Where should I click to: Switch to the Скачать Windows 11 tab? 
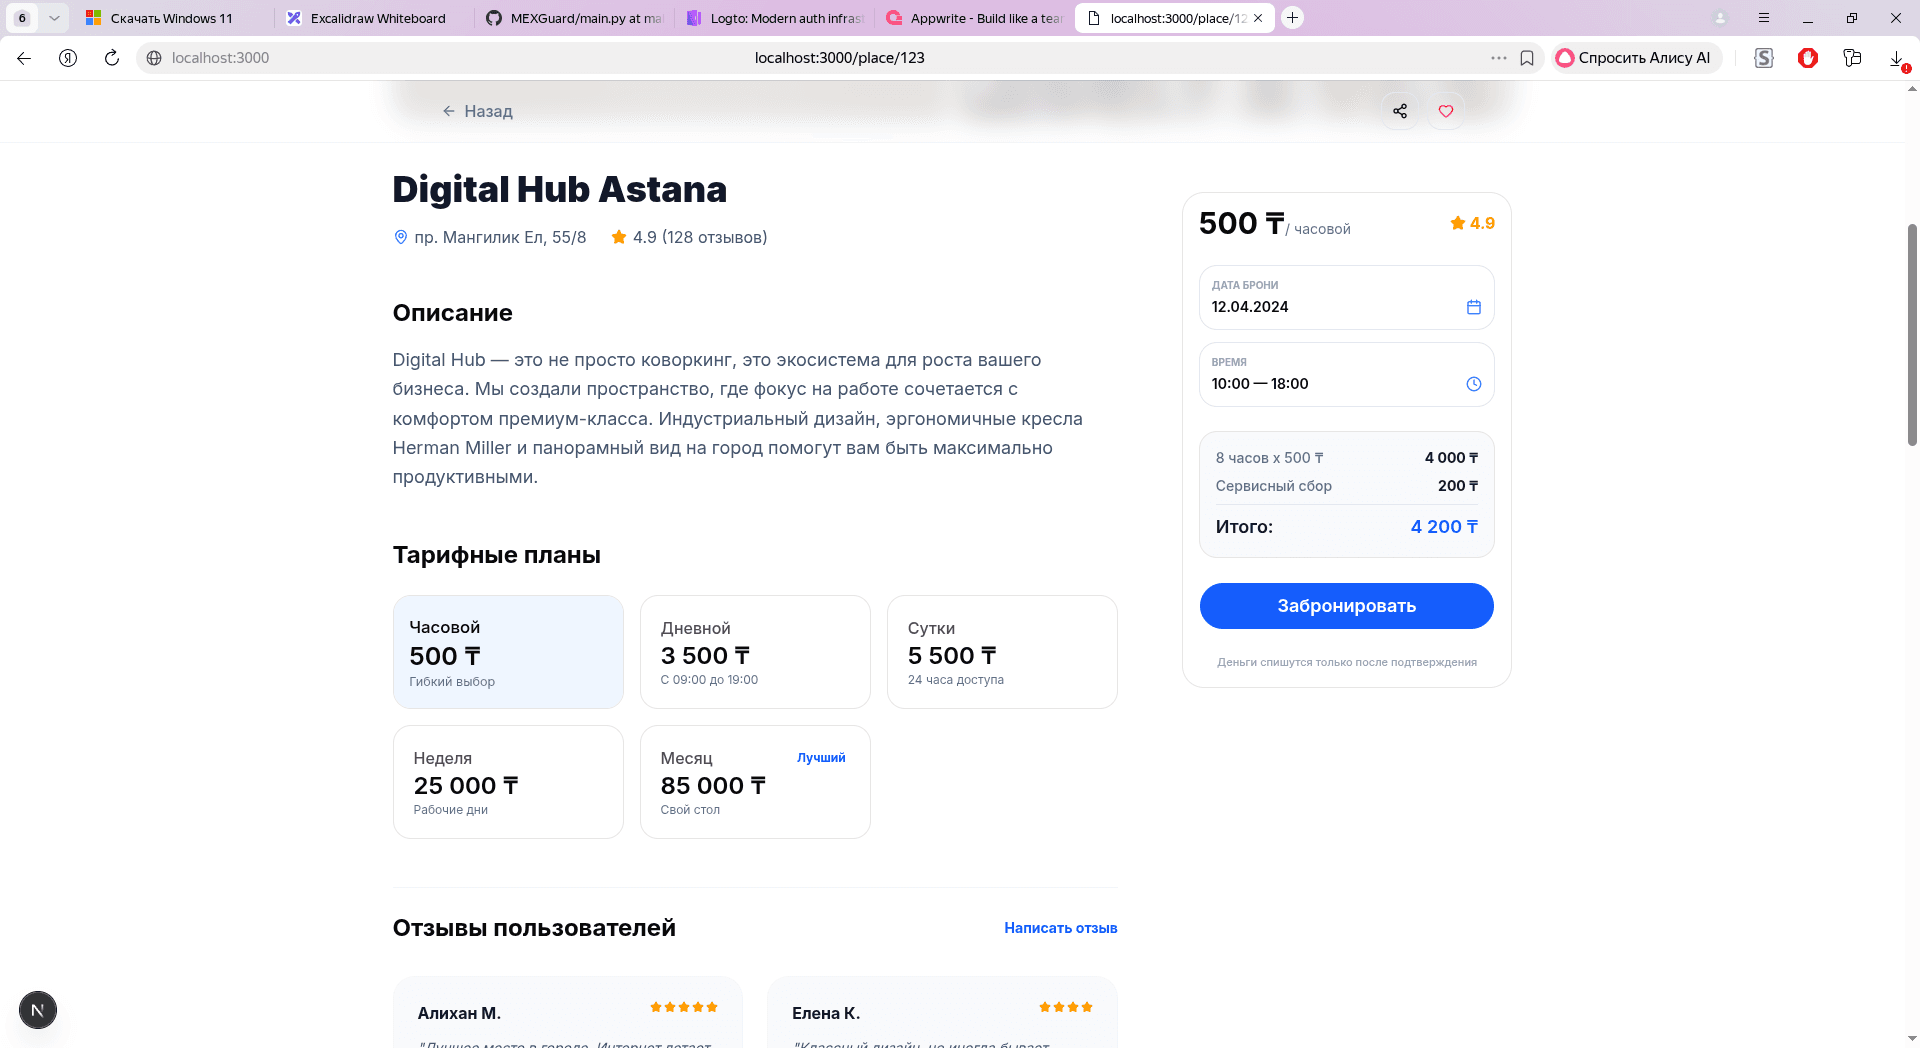pyautogui.click(x=171, y=18)
